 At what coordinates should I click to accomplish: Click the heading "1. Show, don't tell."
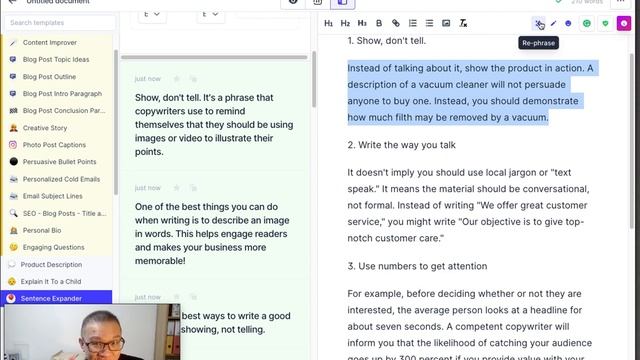point(387,41)
